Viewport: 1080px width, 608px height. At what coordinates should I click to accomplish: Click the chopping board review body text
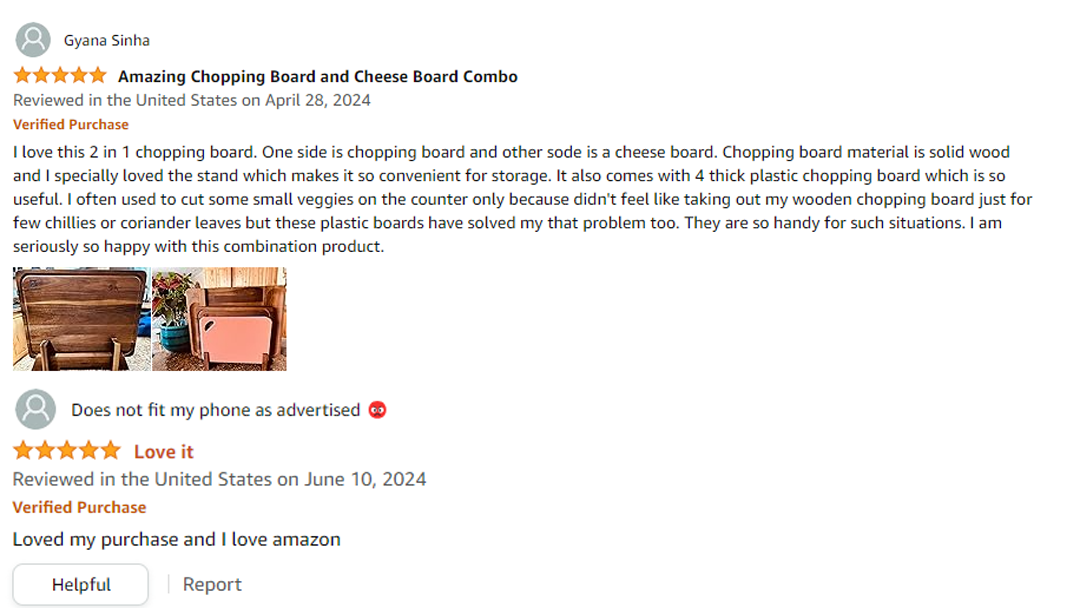tap(520, 199)
